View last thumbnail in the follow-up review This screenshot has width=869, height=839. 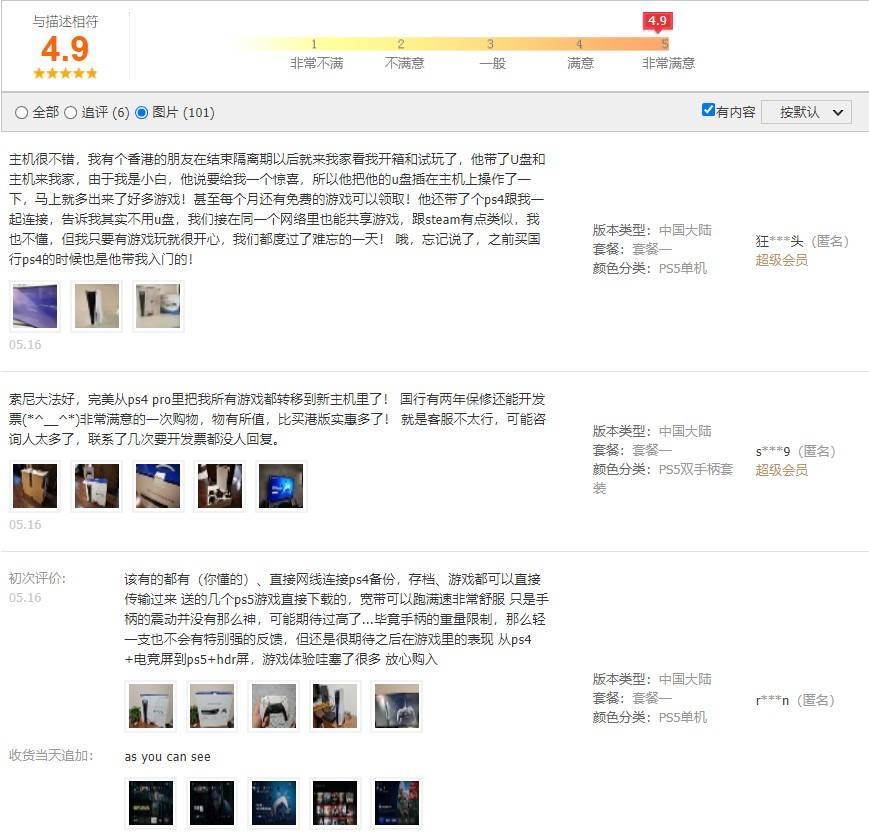(397, 803)
